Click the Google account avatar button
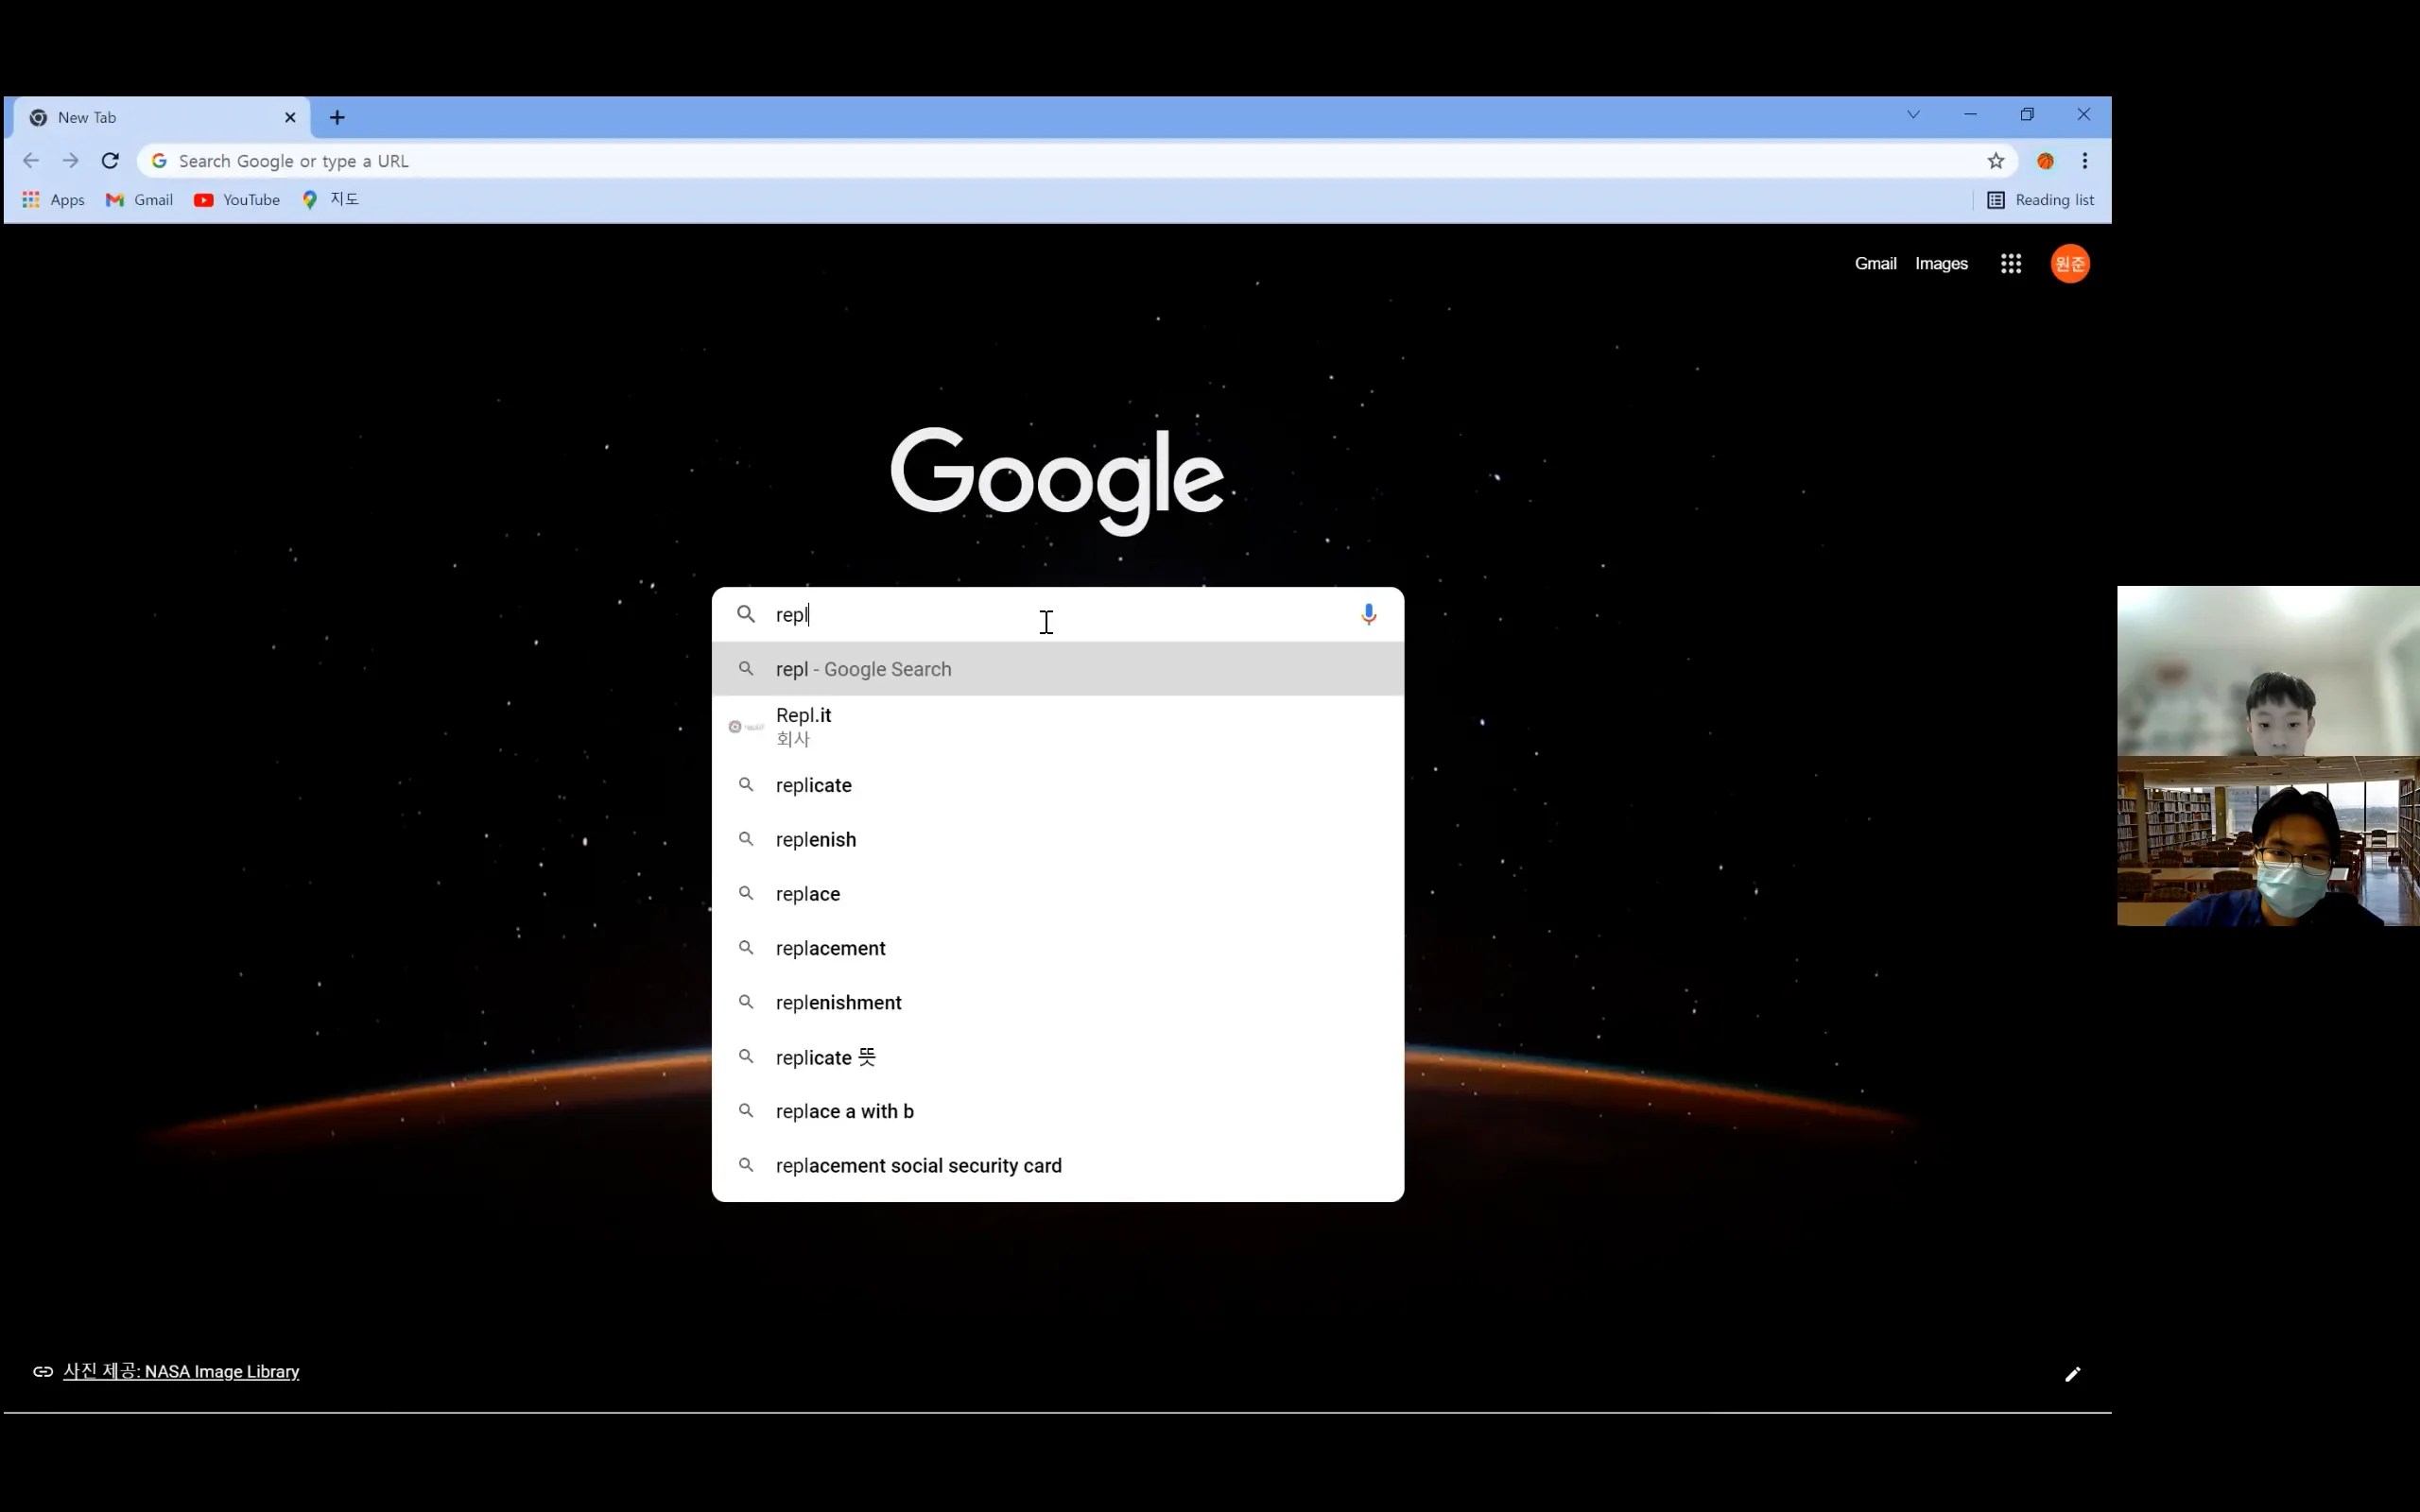 (2069, 264)
